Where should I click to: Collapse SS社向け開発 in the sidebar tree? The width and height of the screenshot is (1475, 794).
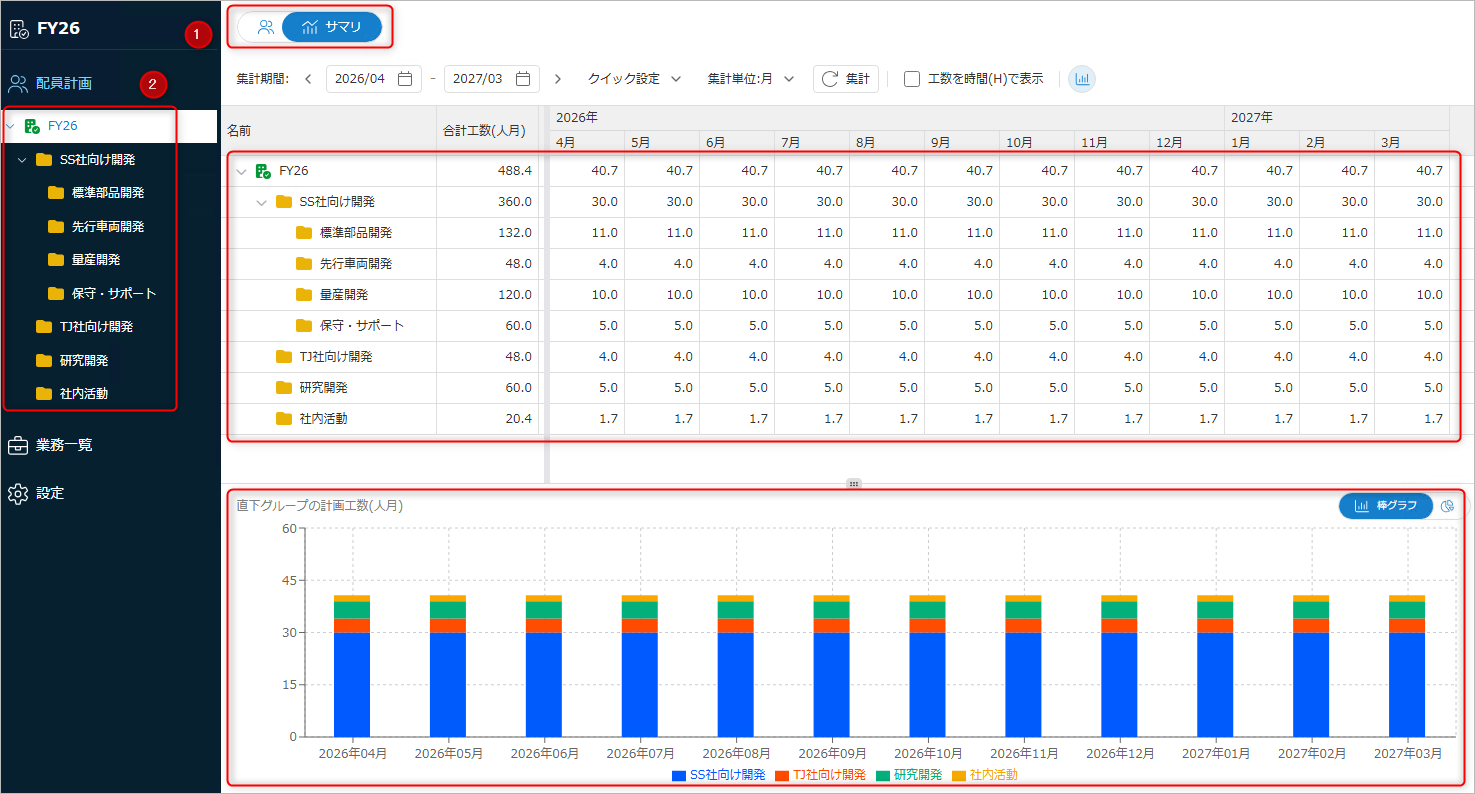pos(22,160)
